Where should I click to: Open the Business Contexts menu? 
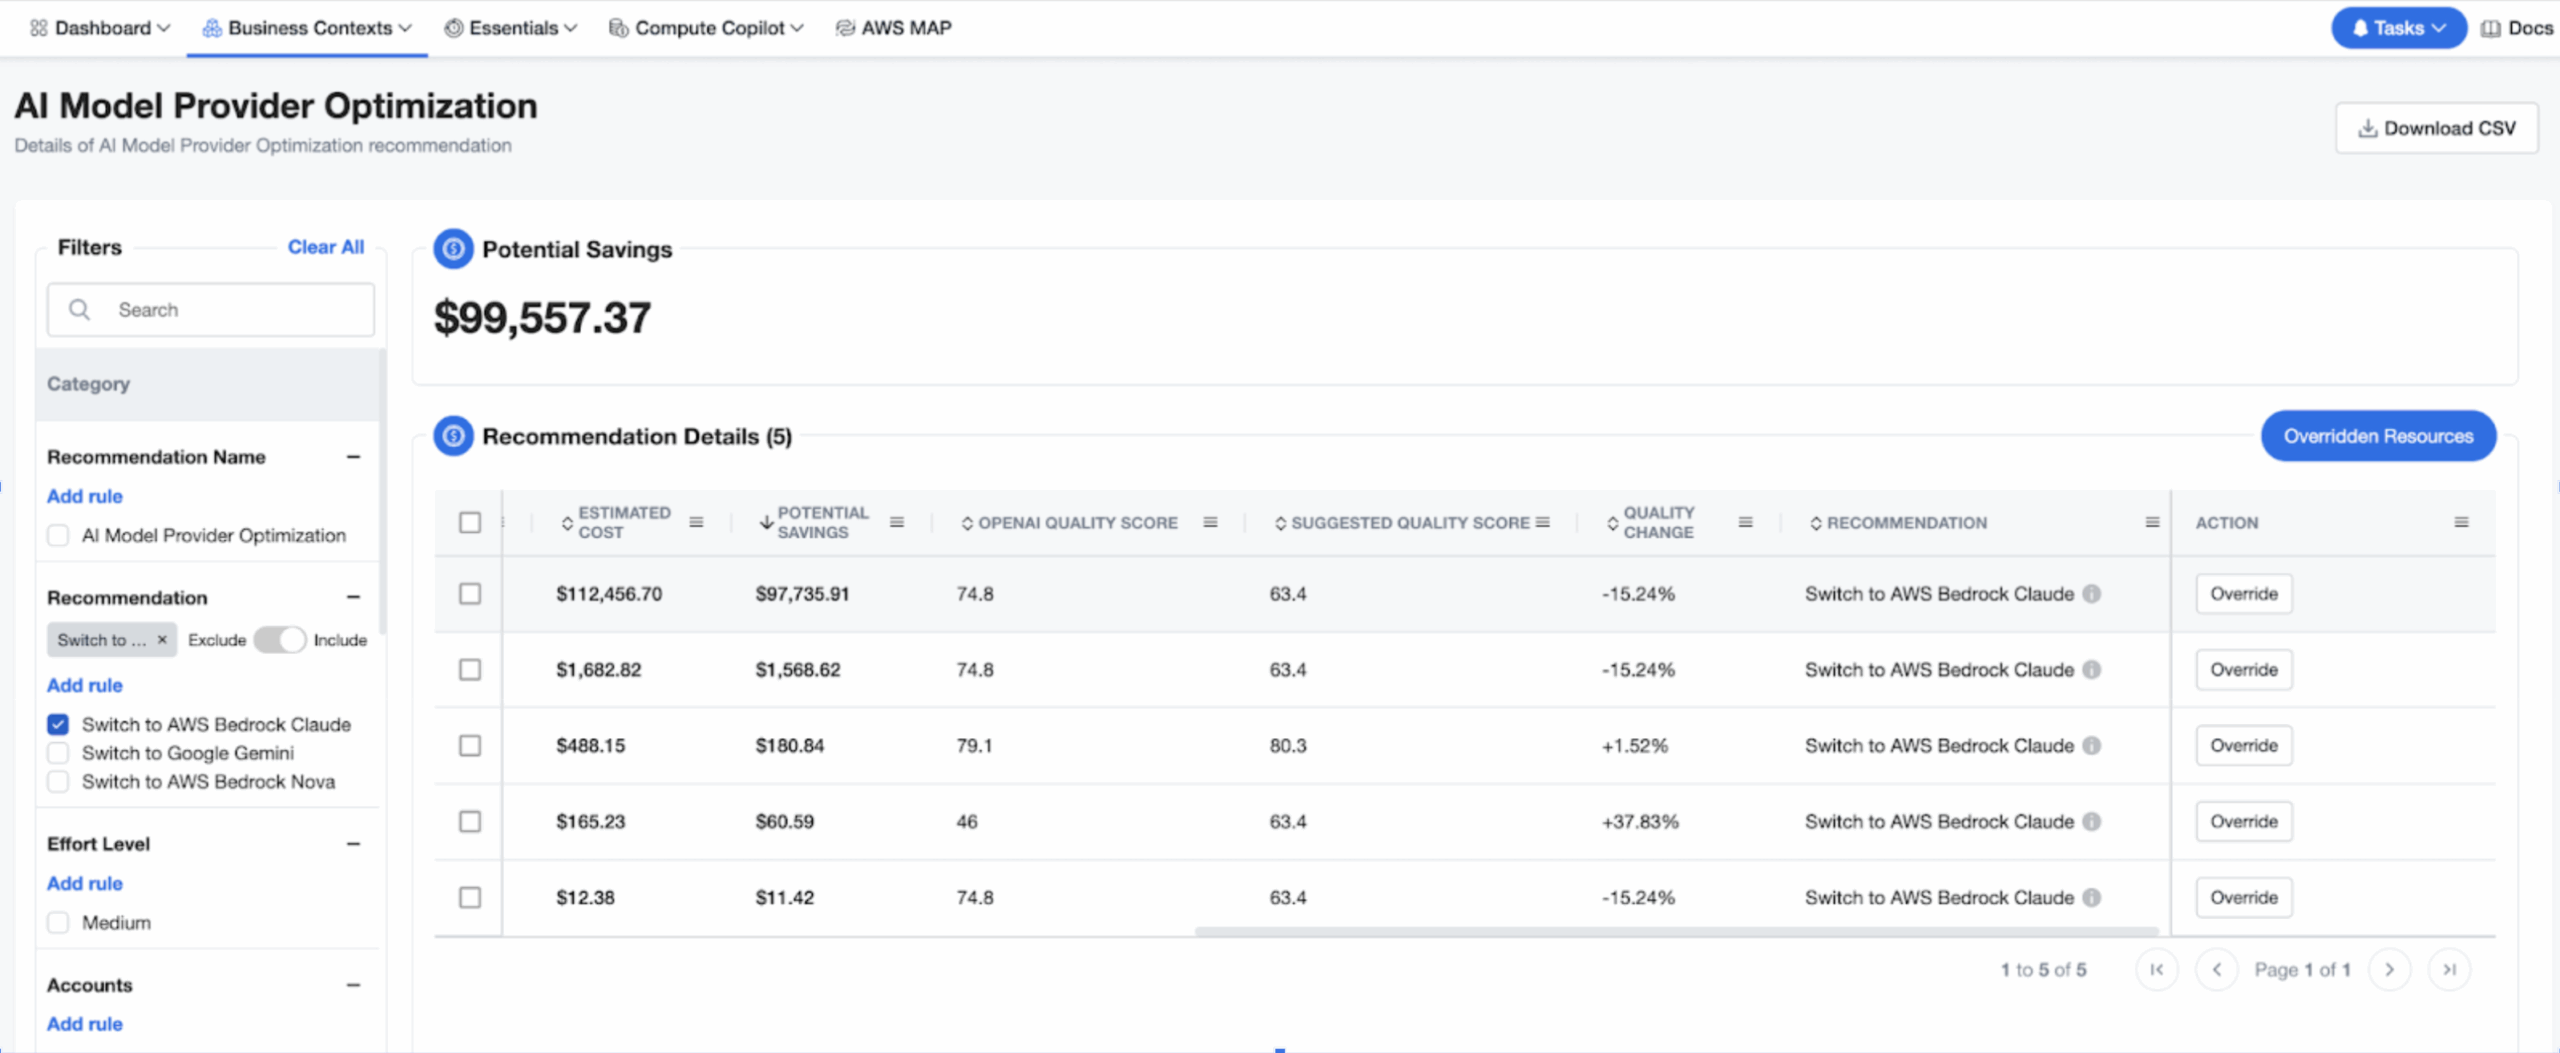[307, 28]
